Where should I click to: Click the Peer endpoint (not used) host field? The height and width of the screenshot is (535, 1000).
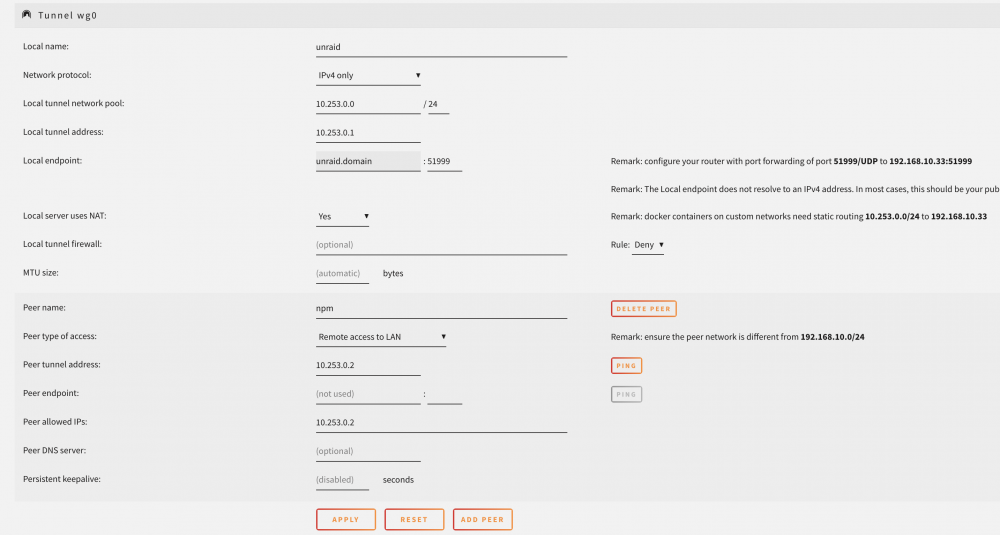click(x=368, y=394)
